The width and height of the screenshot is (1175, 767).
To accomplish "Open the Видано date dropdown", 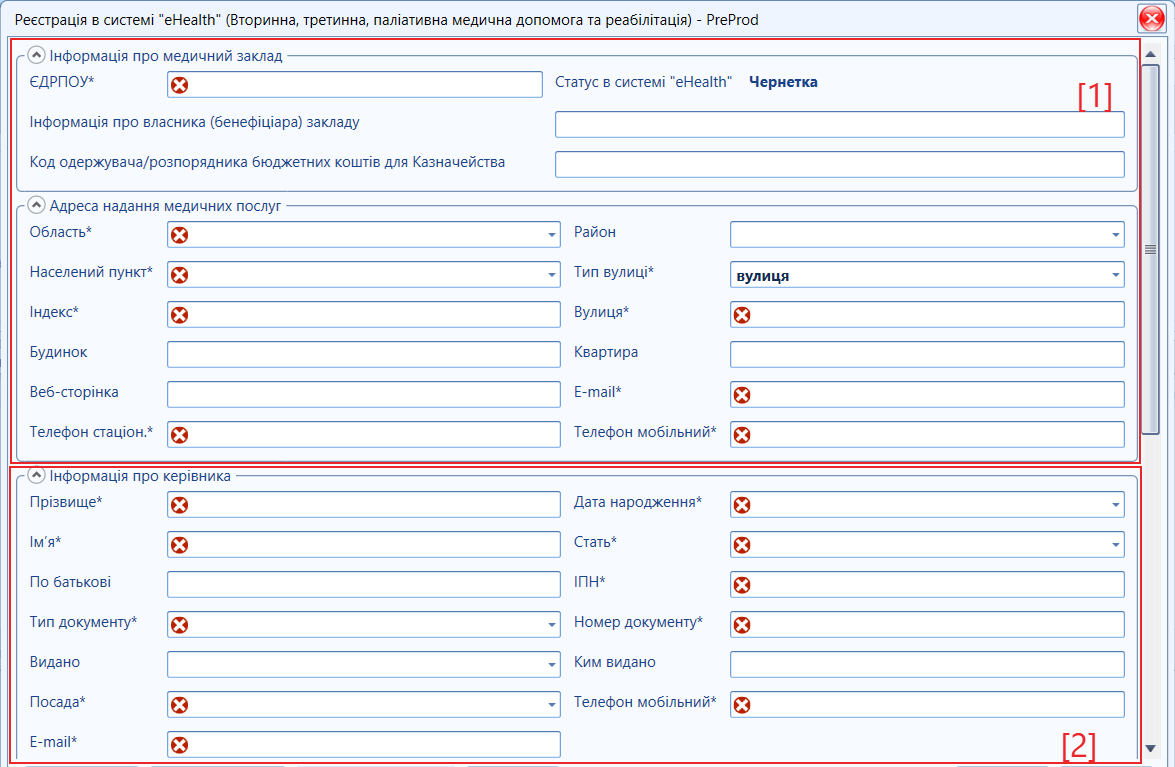I will point(552,664).
